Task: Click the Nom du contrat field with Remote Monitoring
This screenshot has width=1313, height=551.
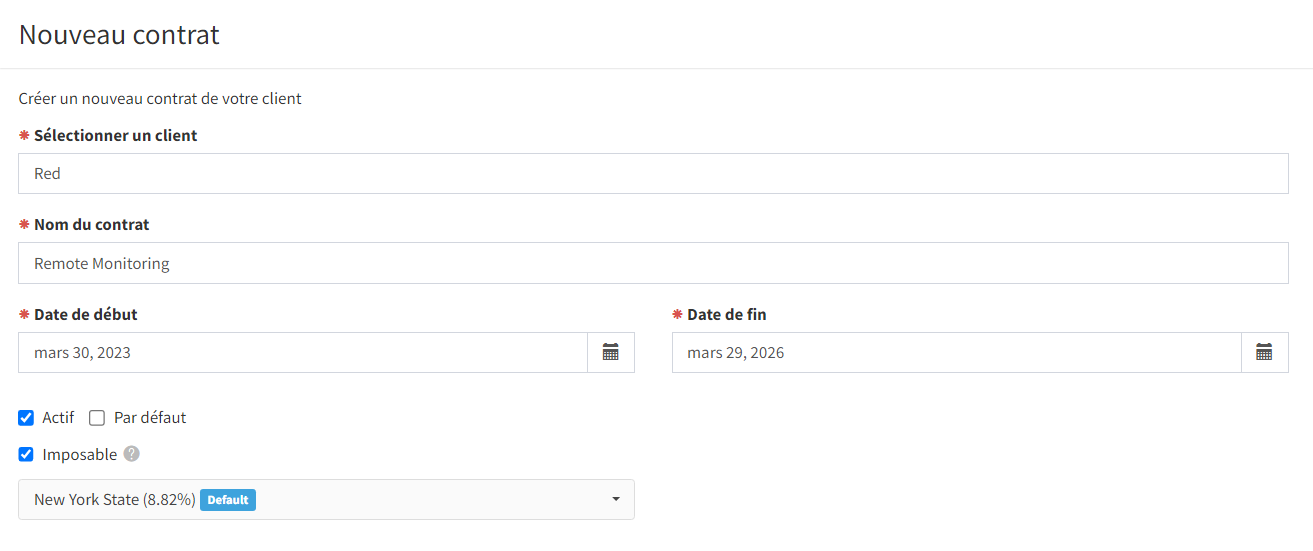Action: 653,263
